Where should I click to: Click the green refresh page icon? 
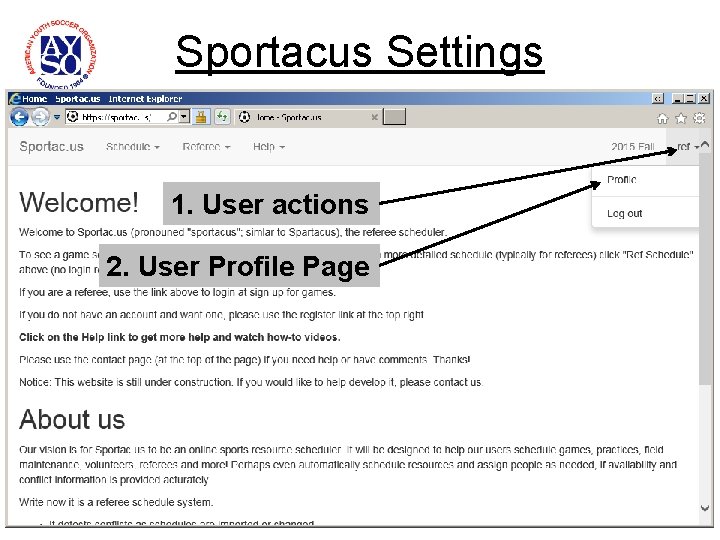(x=222, y=117)
